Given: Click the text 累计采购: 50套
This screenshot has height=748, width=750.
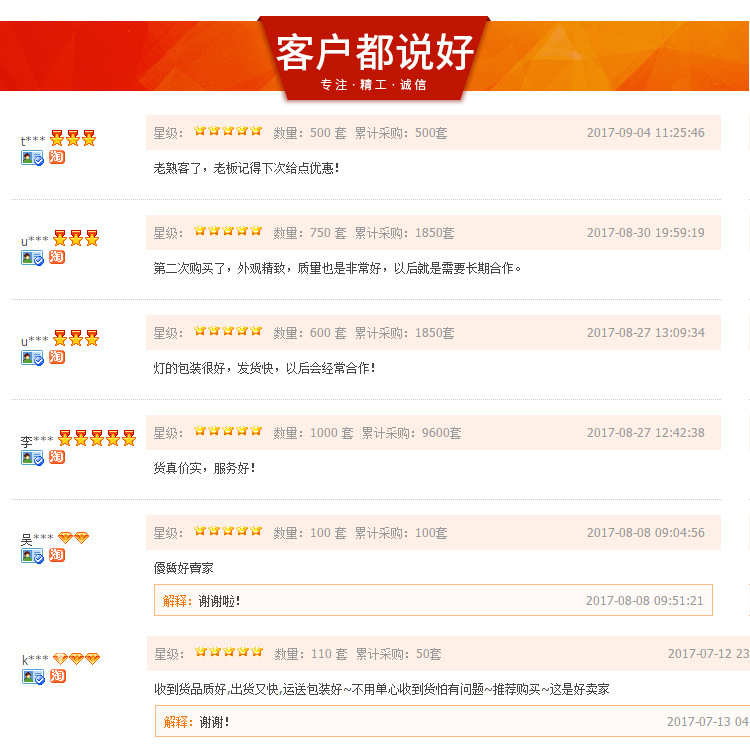Looking at the screenshot, I should (x=398, y=654).
